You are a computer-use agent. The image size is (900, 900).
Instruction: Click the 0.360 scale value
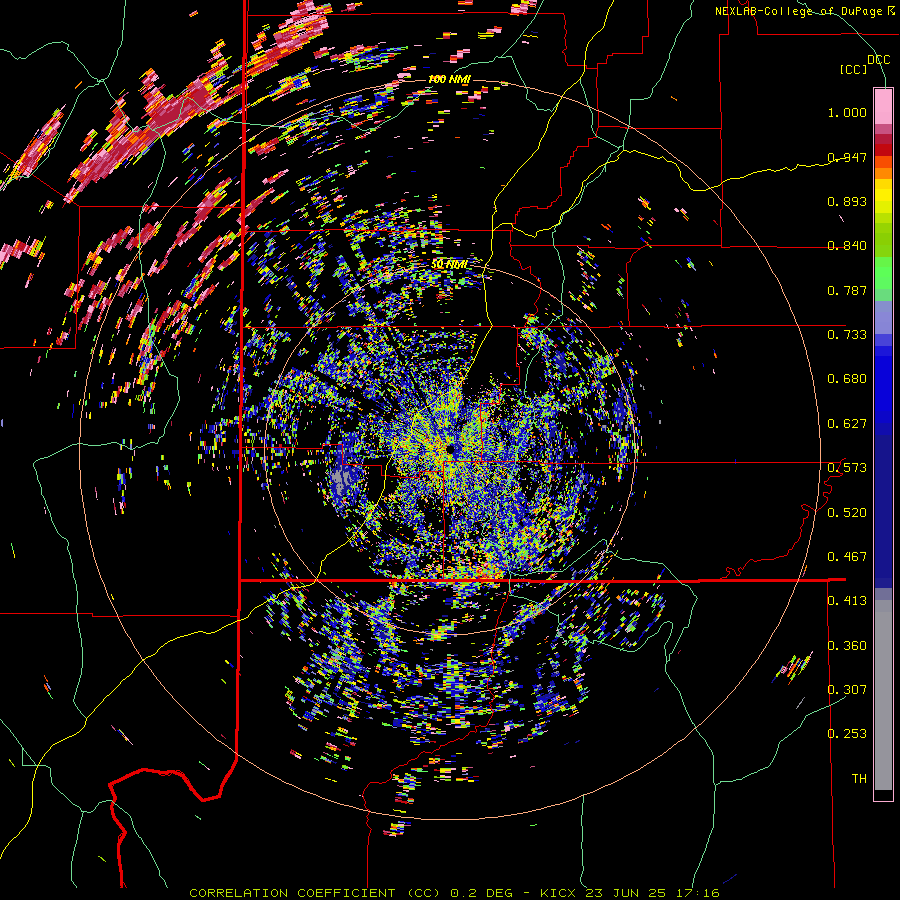tap(847, 646)
